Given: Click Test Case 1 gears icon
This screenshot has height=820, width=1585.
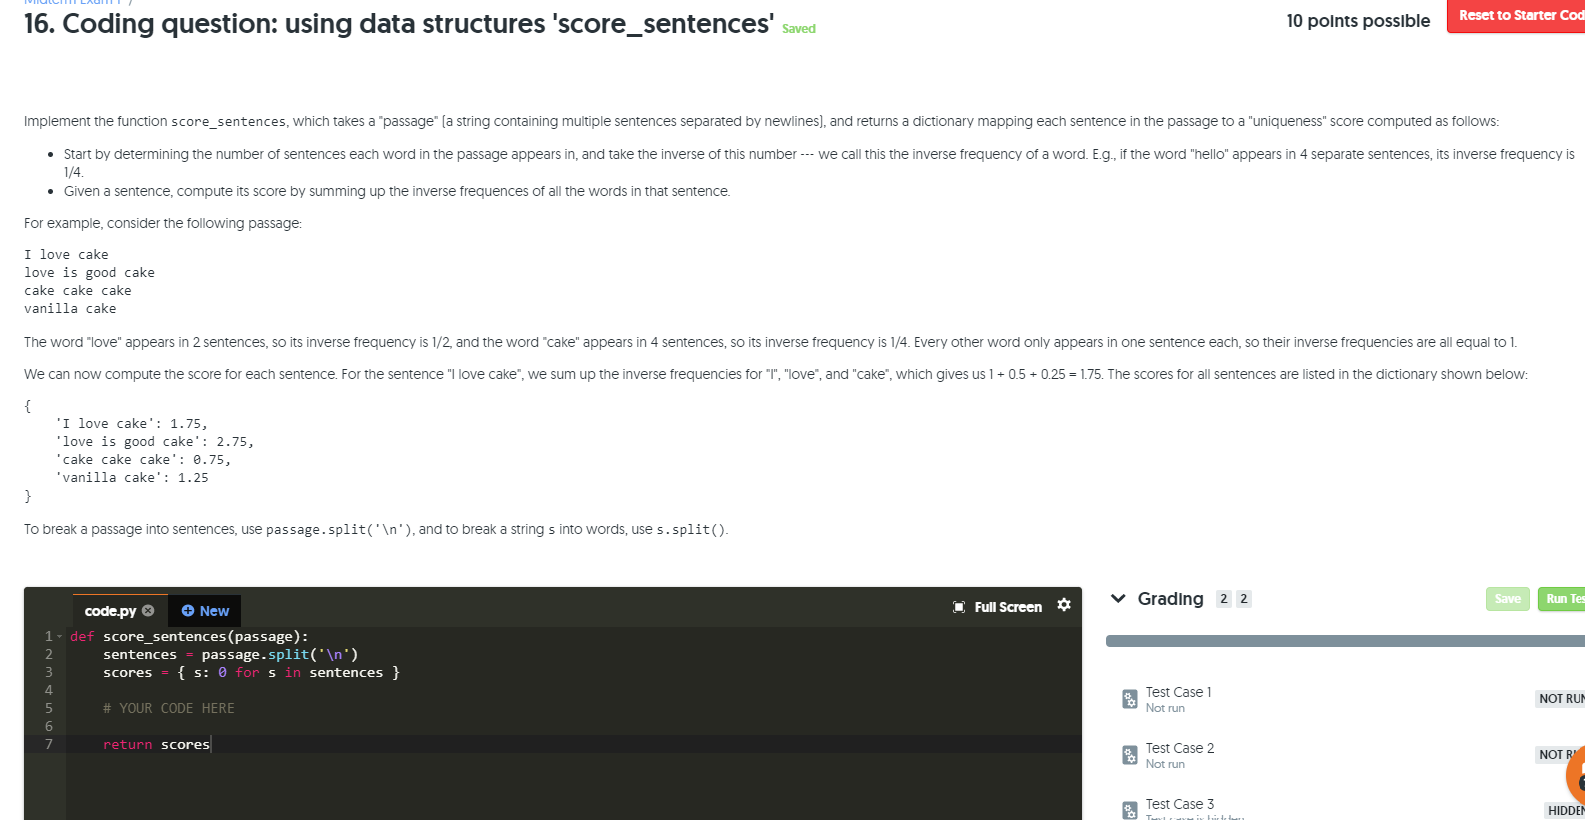Looking at the screenshot, I should pos(1129,699).
